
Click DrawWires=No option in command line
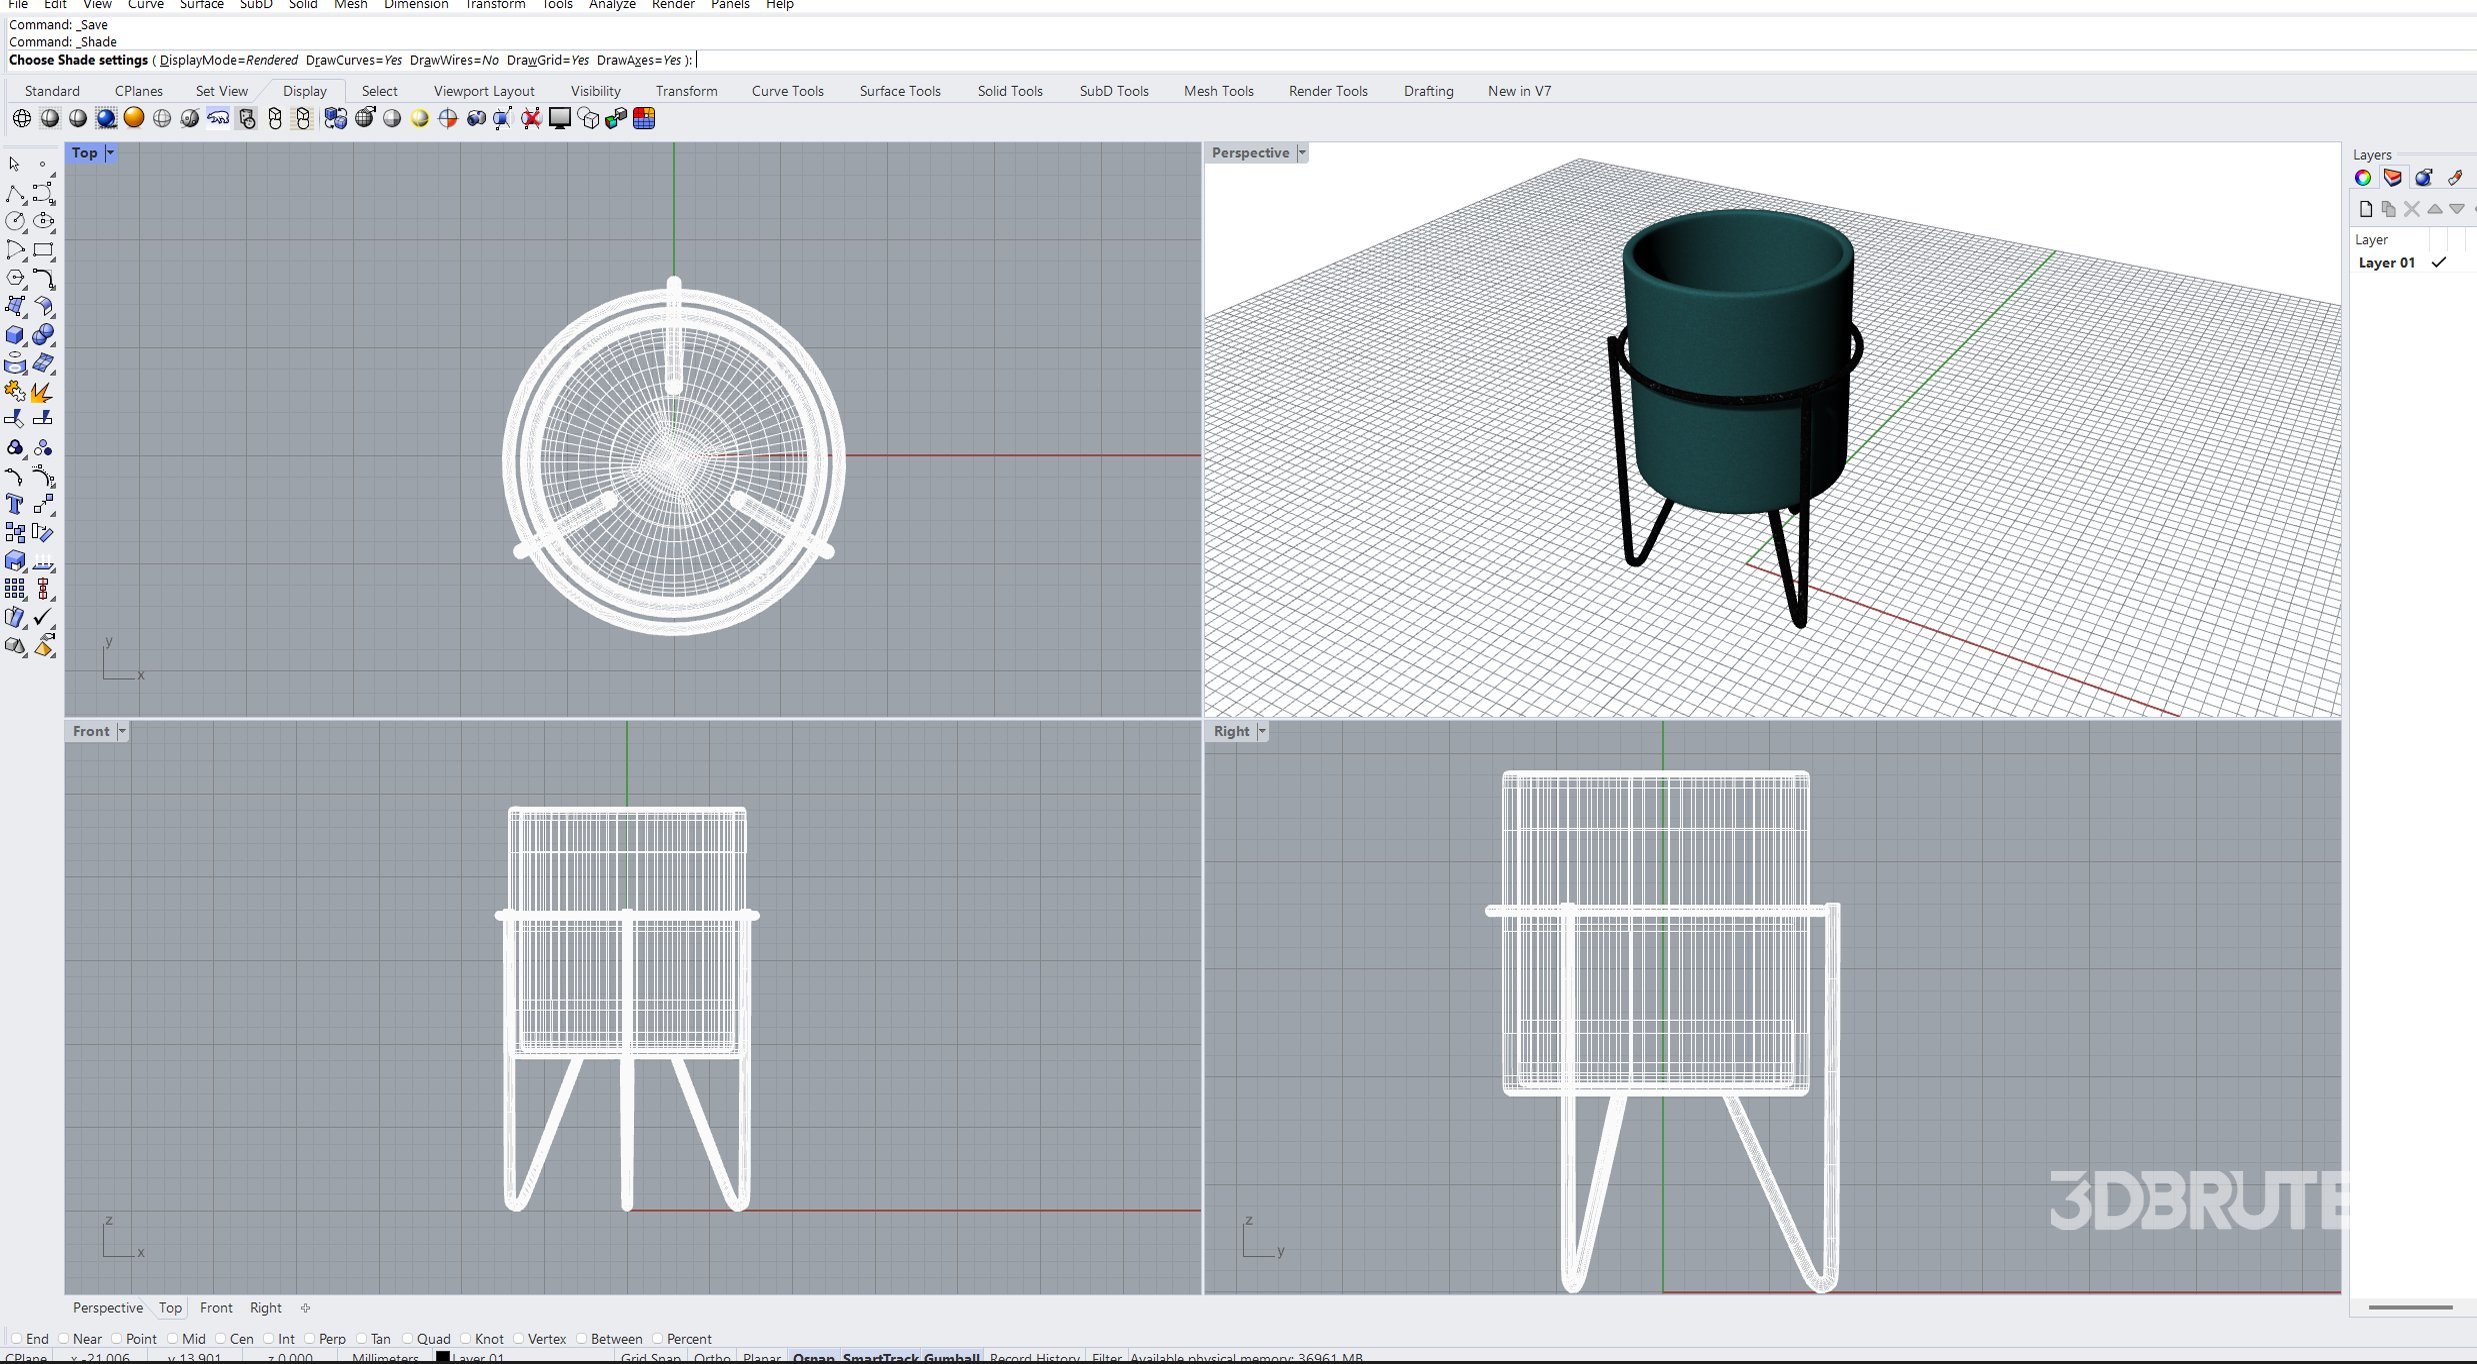(x=454, y=60)
